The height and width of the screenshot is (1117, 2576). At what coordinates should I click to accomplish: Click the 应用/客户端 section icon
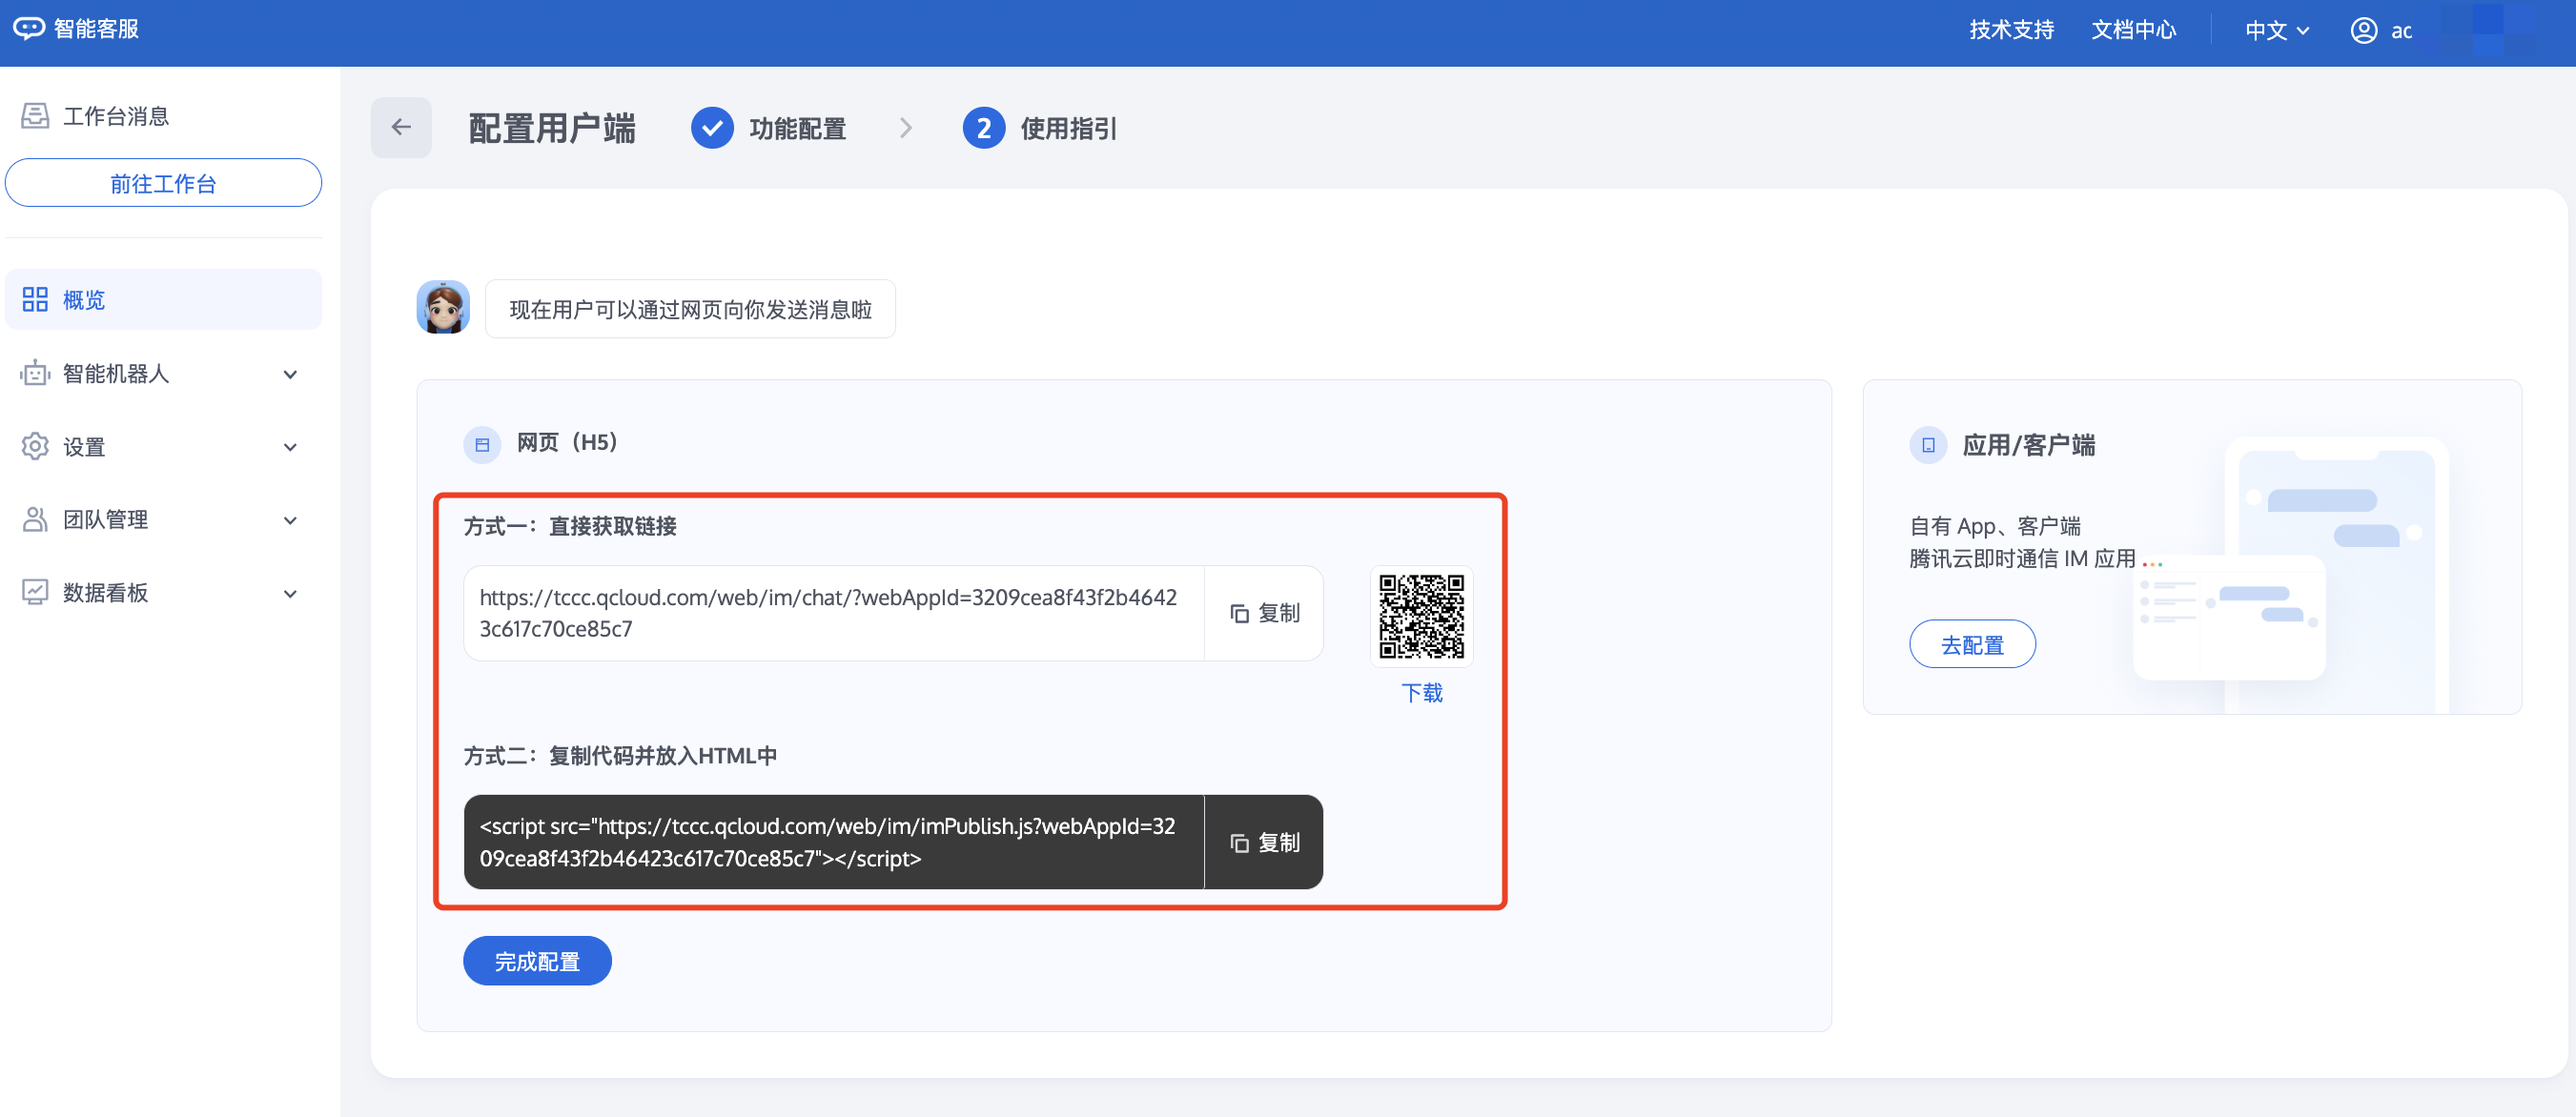(x=1928, y=445)
